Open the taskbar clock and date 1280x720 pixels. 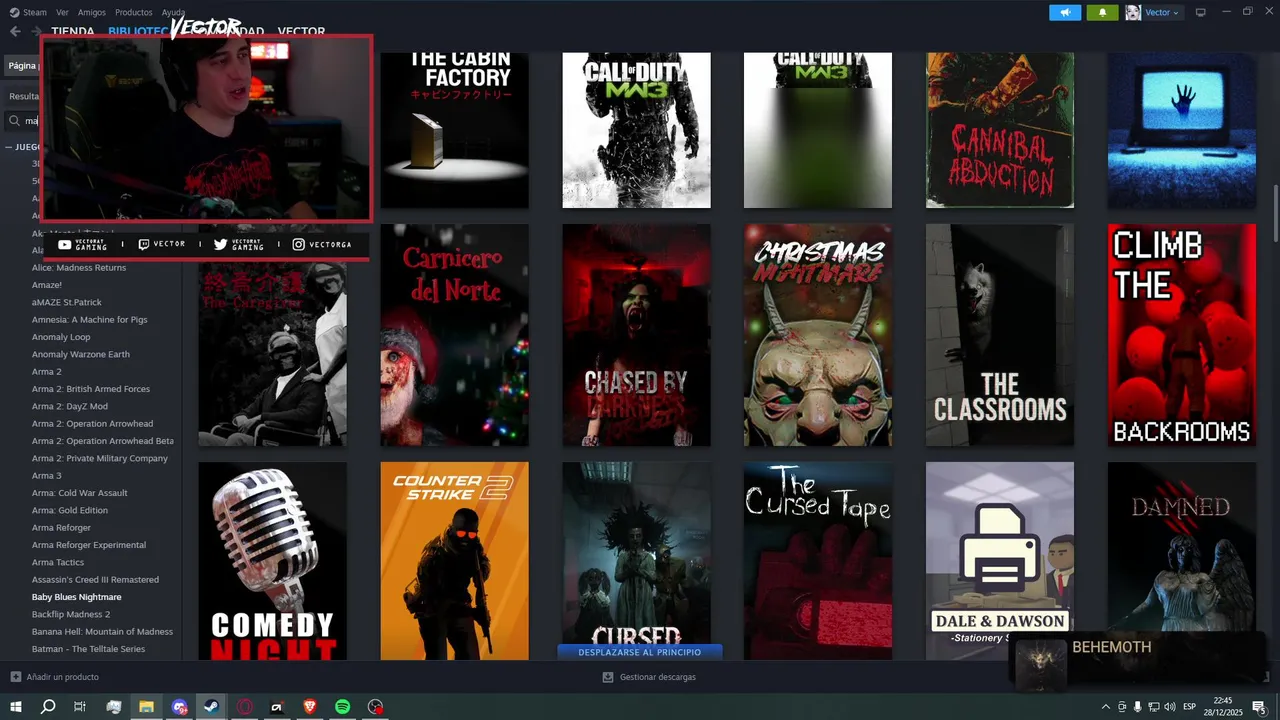pos(1222,707)
